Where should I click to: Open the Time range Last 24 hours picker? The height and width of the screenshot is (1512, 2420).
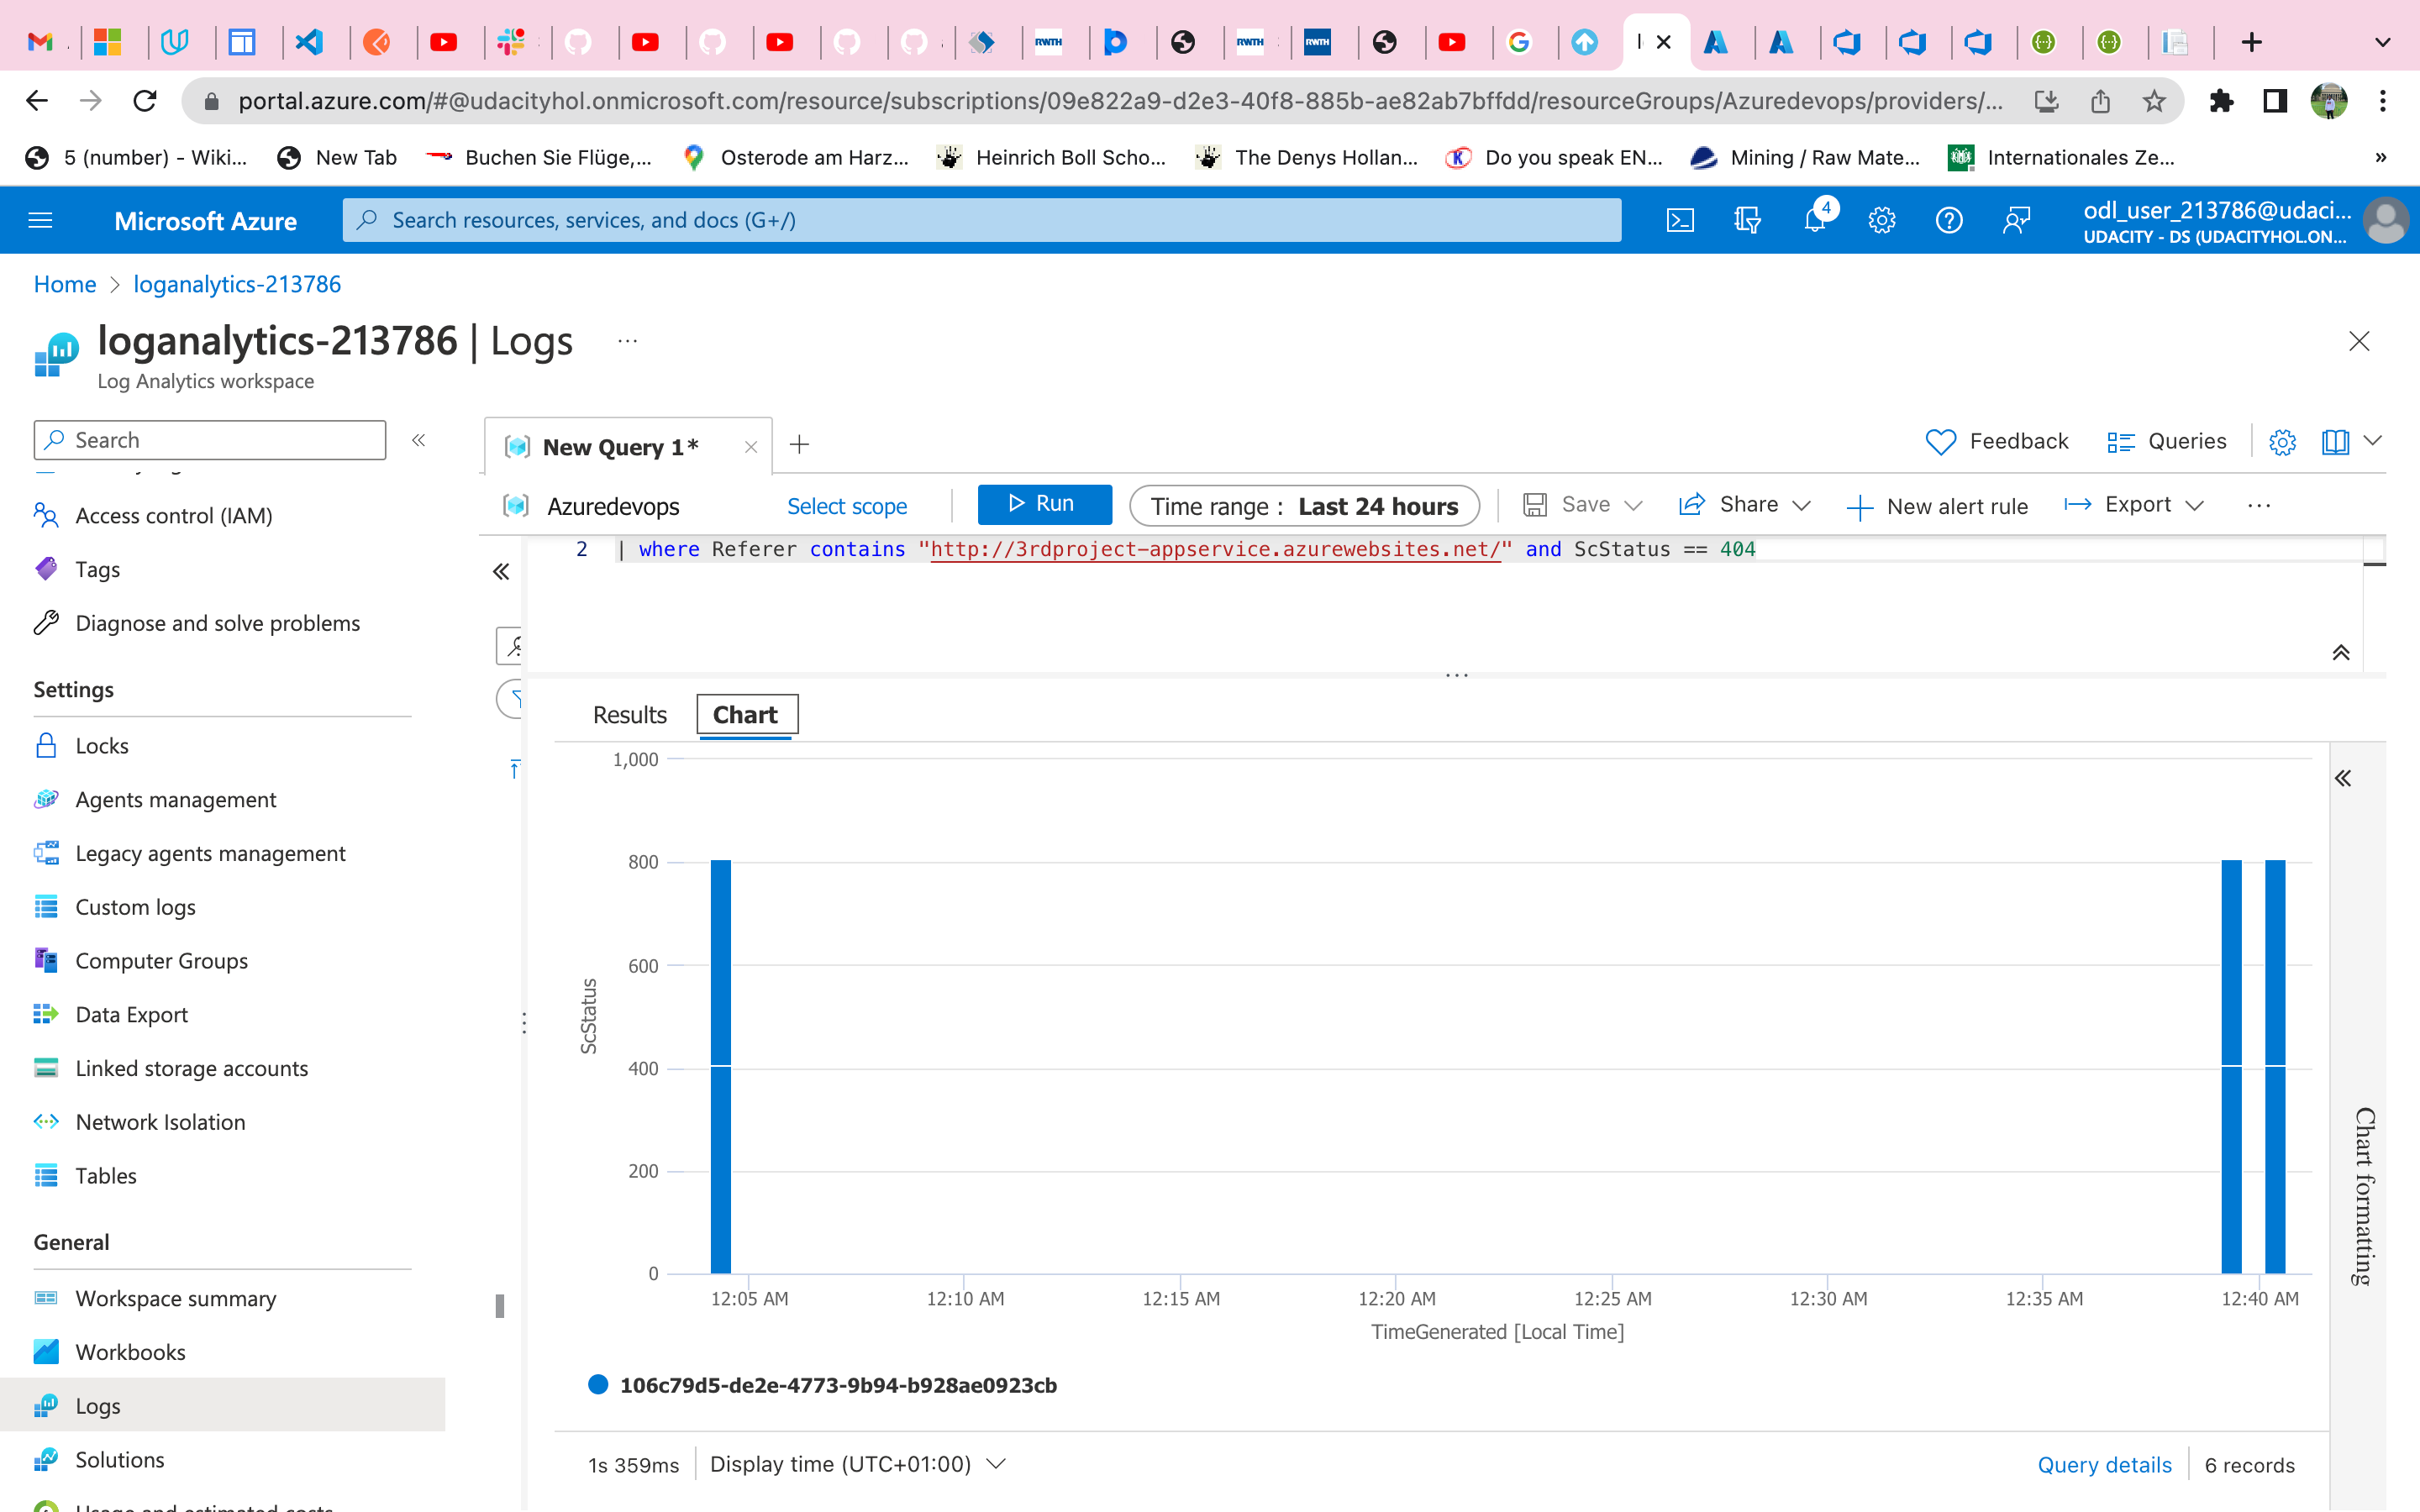coord(1304,506)
